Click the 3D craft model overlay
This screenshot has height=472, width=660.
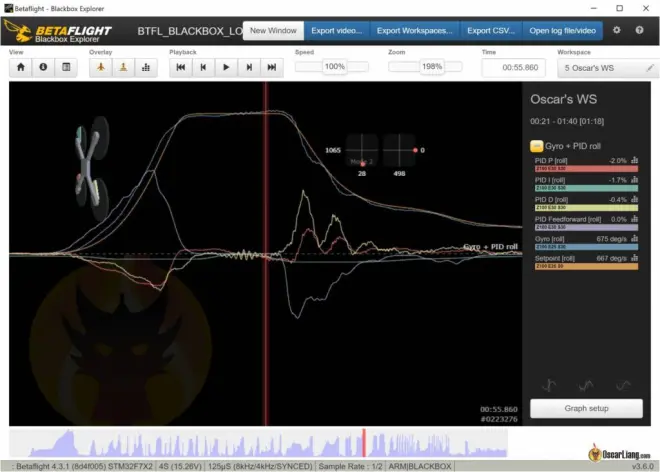point(91,168)
